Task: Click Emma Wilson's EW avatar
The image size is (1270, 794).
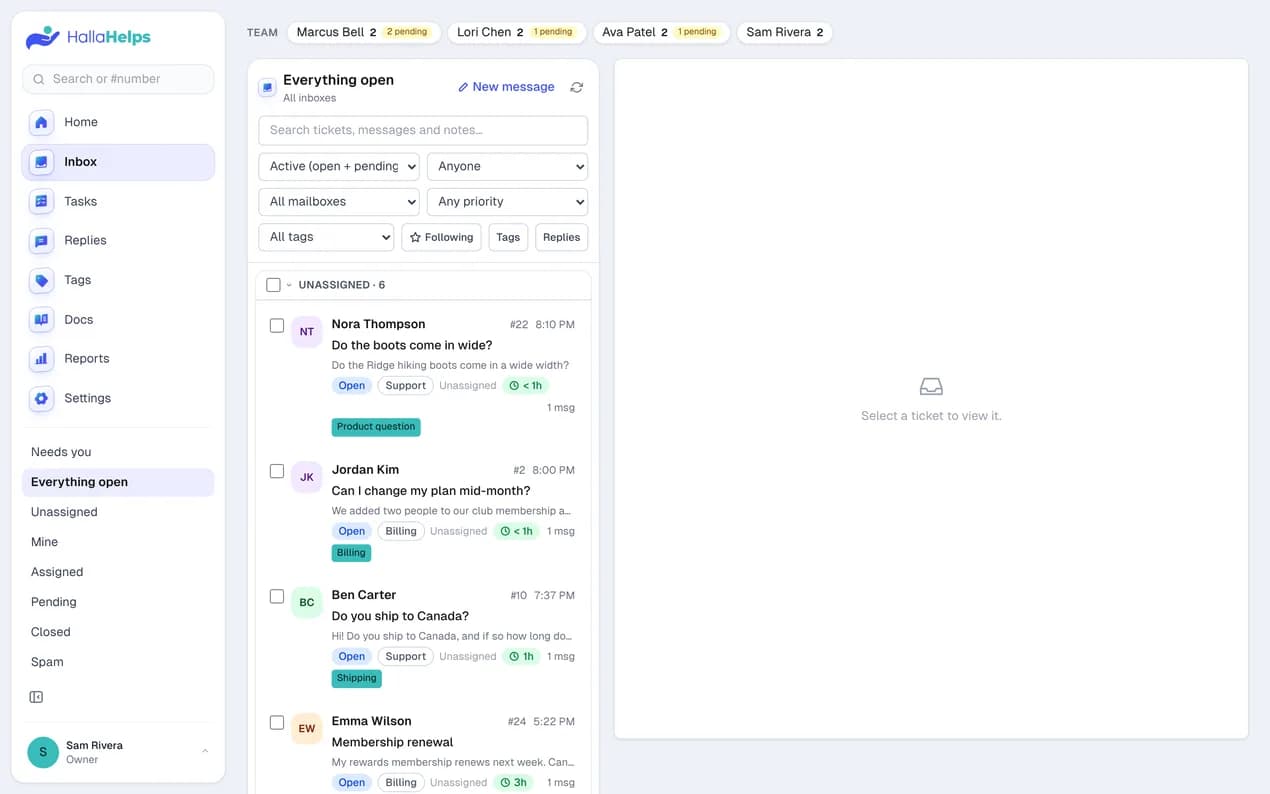Action: point(307,728)
